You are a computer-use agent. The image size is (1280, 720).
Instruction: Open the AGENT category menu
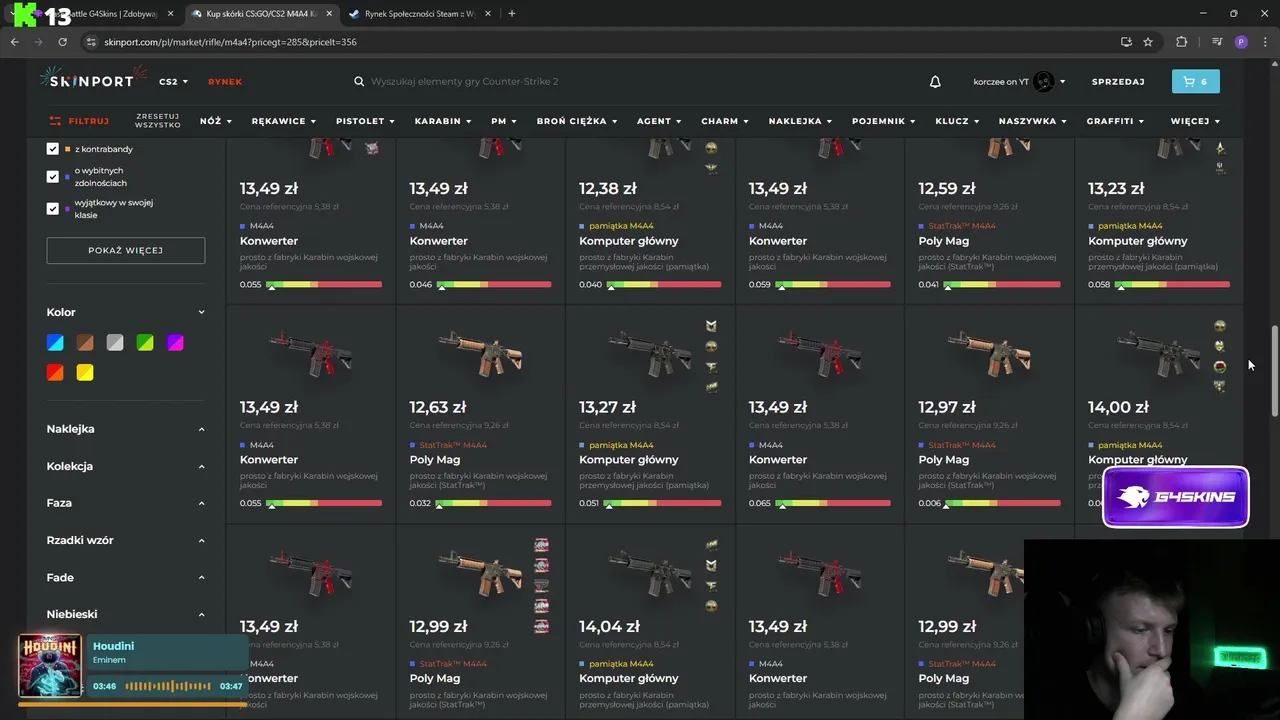click(x=659, y=121)
